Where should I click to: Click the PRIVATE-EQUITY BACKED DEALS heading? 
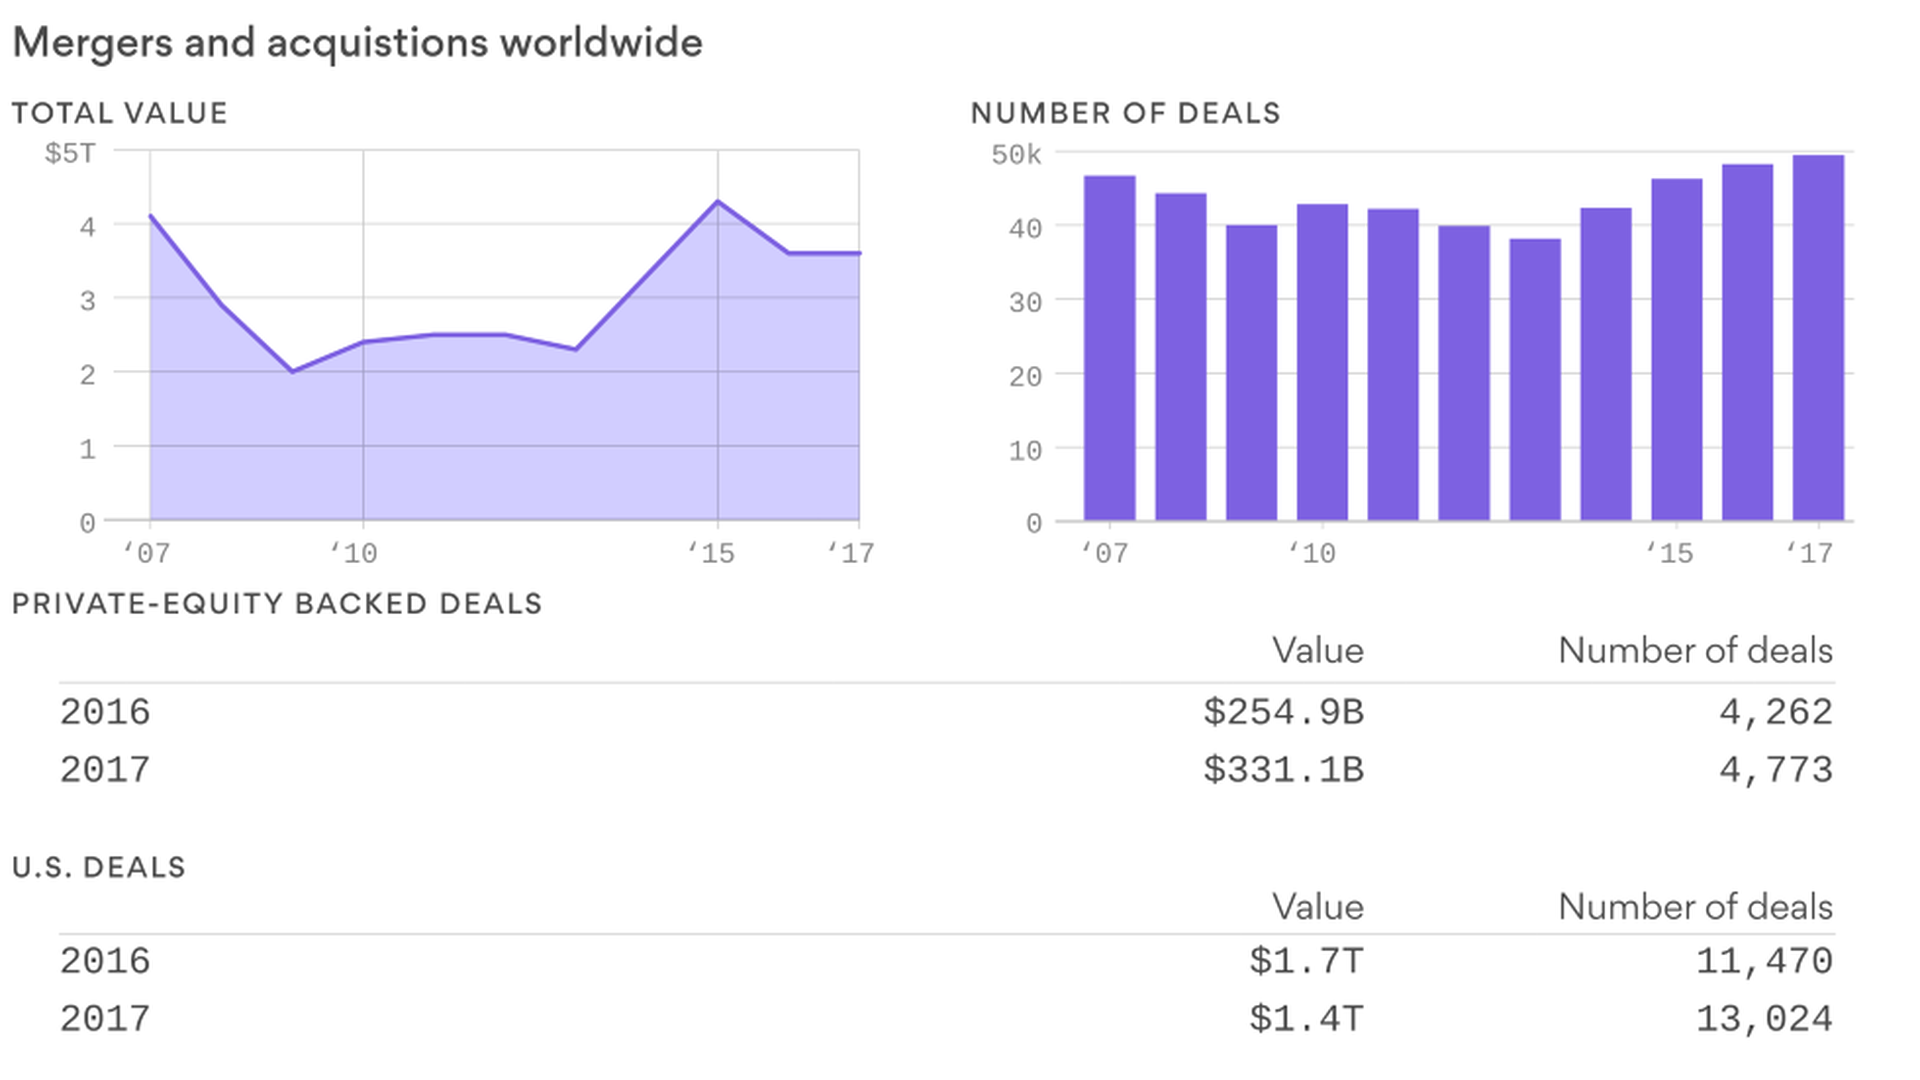(x=277, y=604)
